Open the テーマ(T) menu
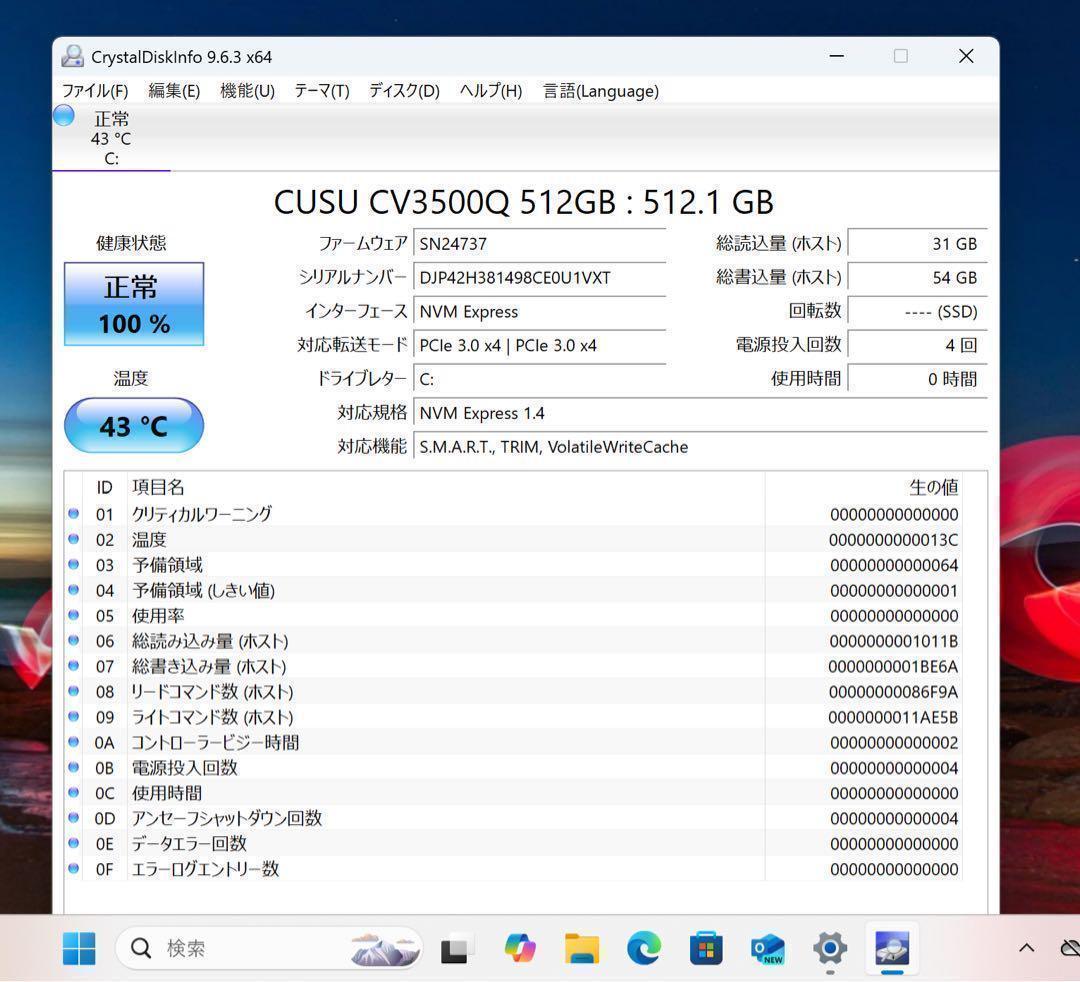The image size is (1080, 982). point(321,91)
